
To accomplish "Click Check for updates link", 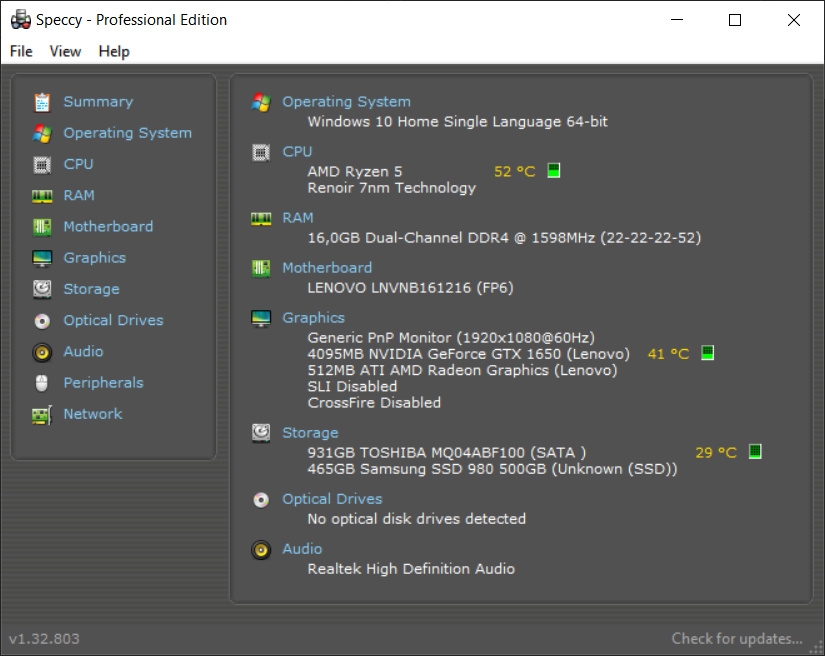I will 737,639.
